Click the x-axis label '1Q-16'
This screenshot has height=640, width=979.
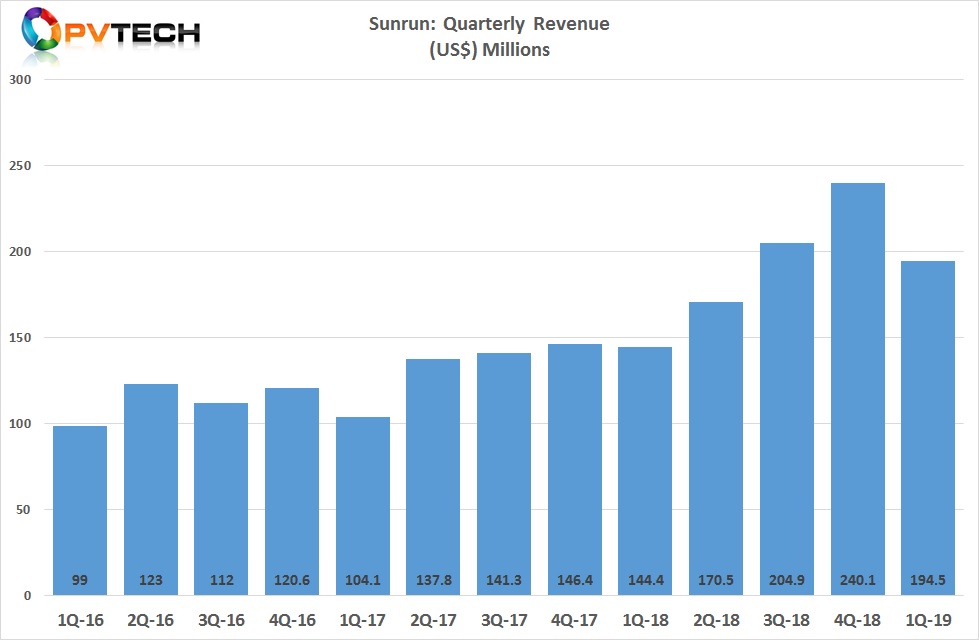[81, 620]
